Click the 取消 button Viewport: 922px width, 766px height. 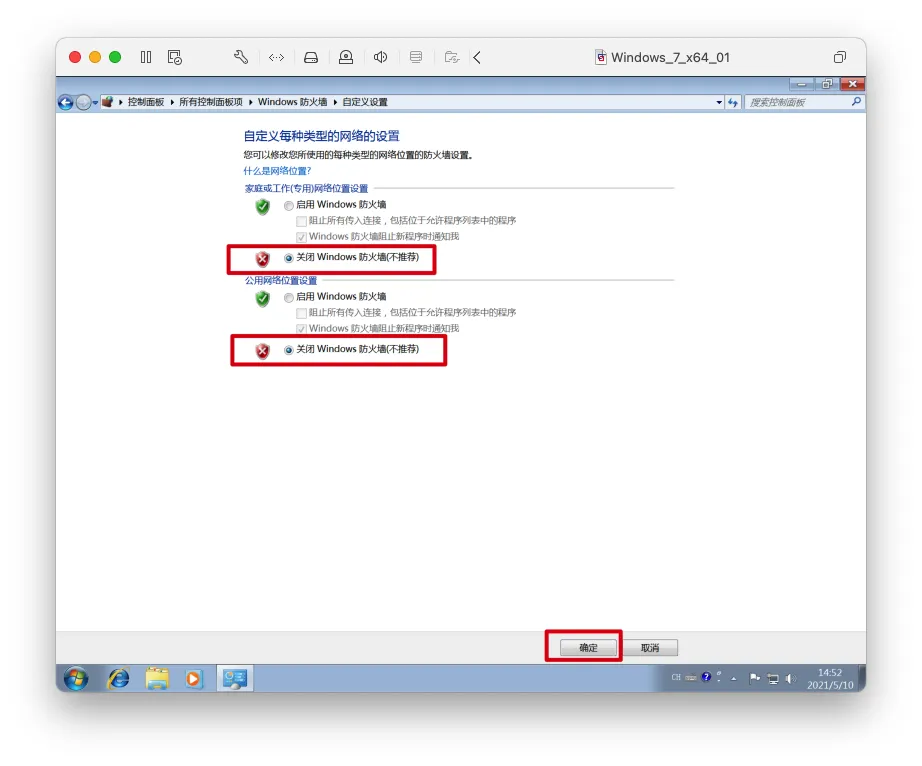point(650,648)
